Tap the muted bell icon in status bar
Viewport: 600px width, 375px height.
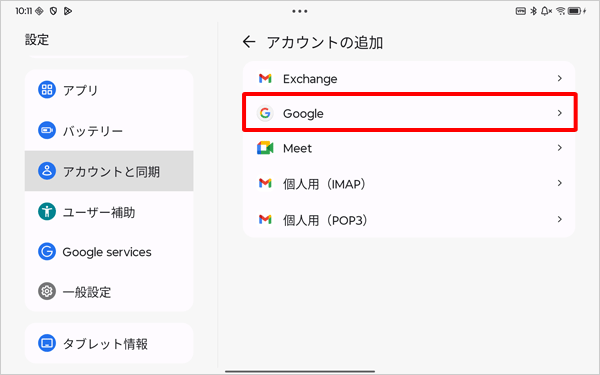tap(546, 11)
